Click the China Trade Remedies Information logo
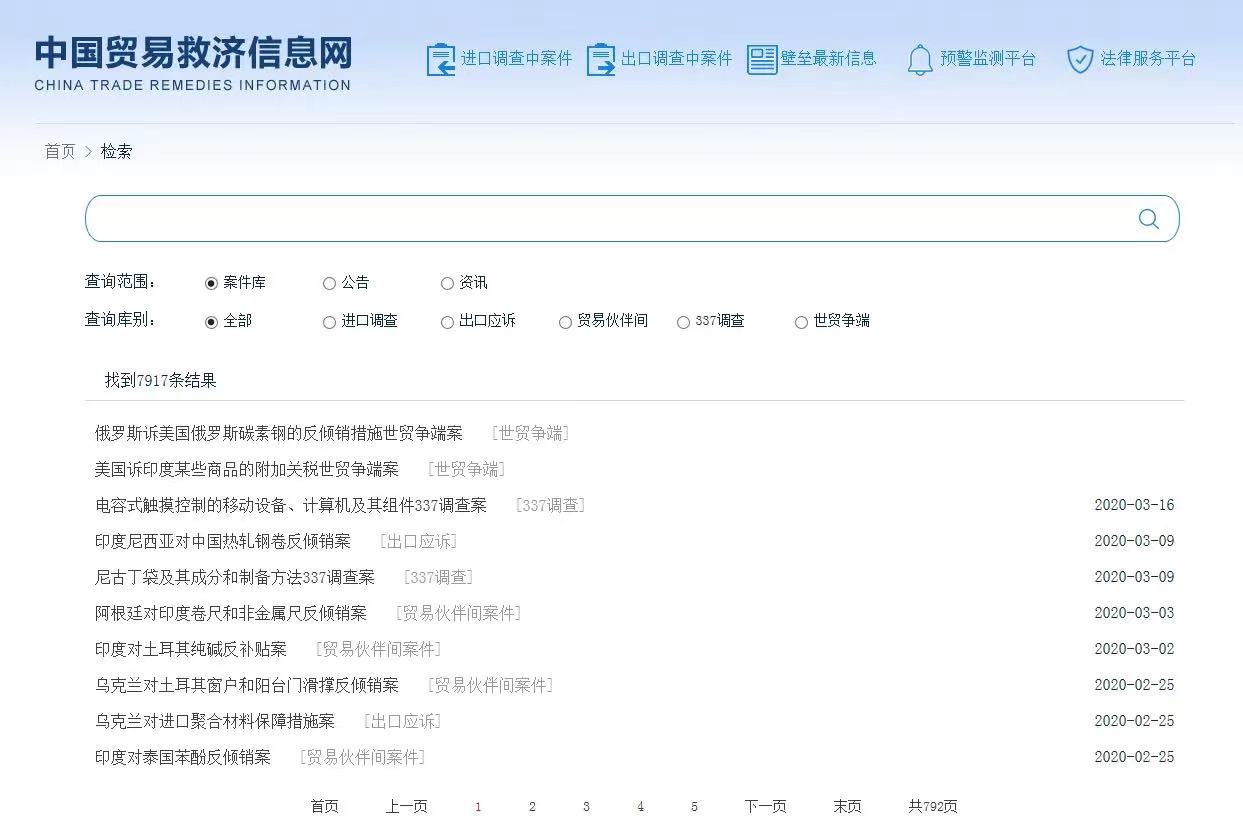 pyautogui.click(x=193, y=64)
